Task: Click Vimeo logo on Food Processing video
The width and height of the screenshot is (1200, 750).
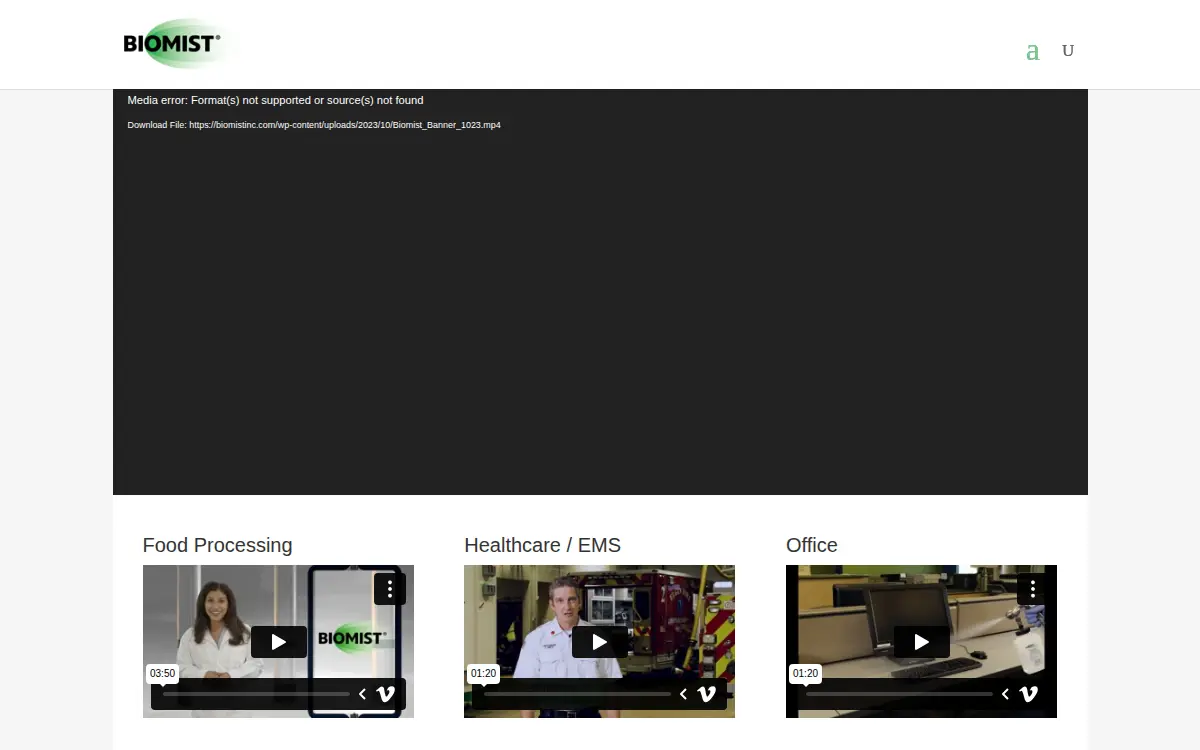Action: (x=386, y=694)
